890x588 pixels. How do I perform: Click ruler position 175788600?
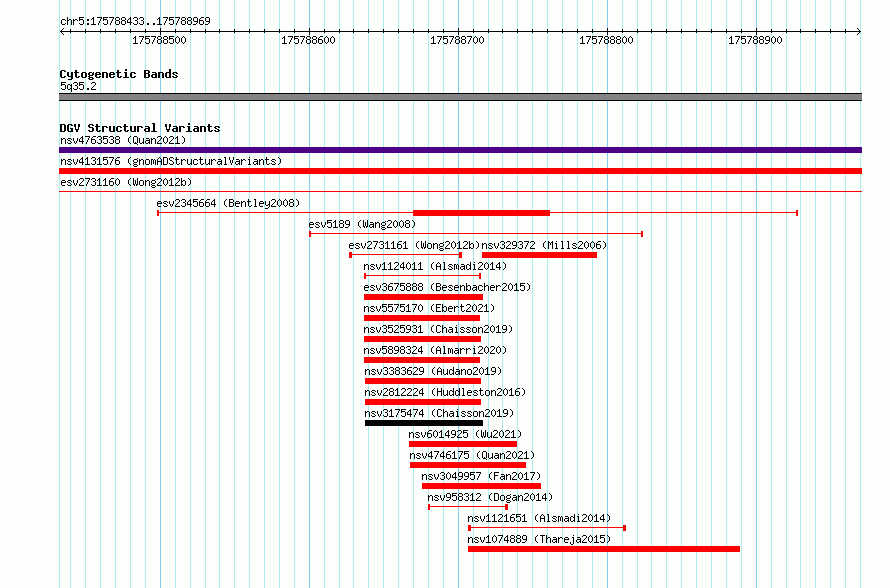pyautogui.click(x=308, y=40)
